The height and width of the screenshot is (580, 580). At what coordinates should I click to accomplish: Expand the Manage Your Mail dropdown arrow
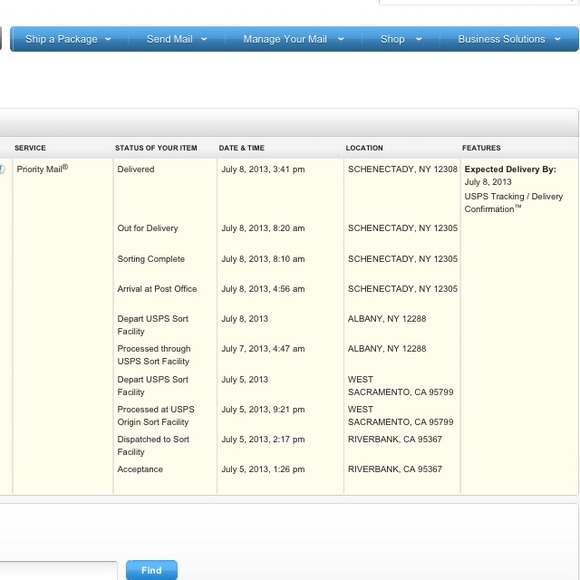pyautogui.click(x=341, y=39)
